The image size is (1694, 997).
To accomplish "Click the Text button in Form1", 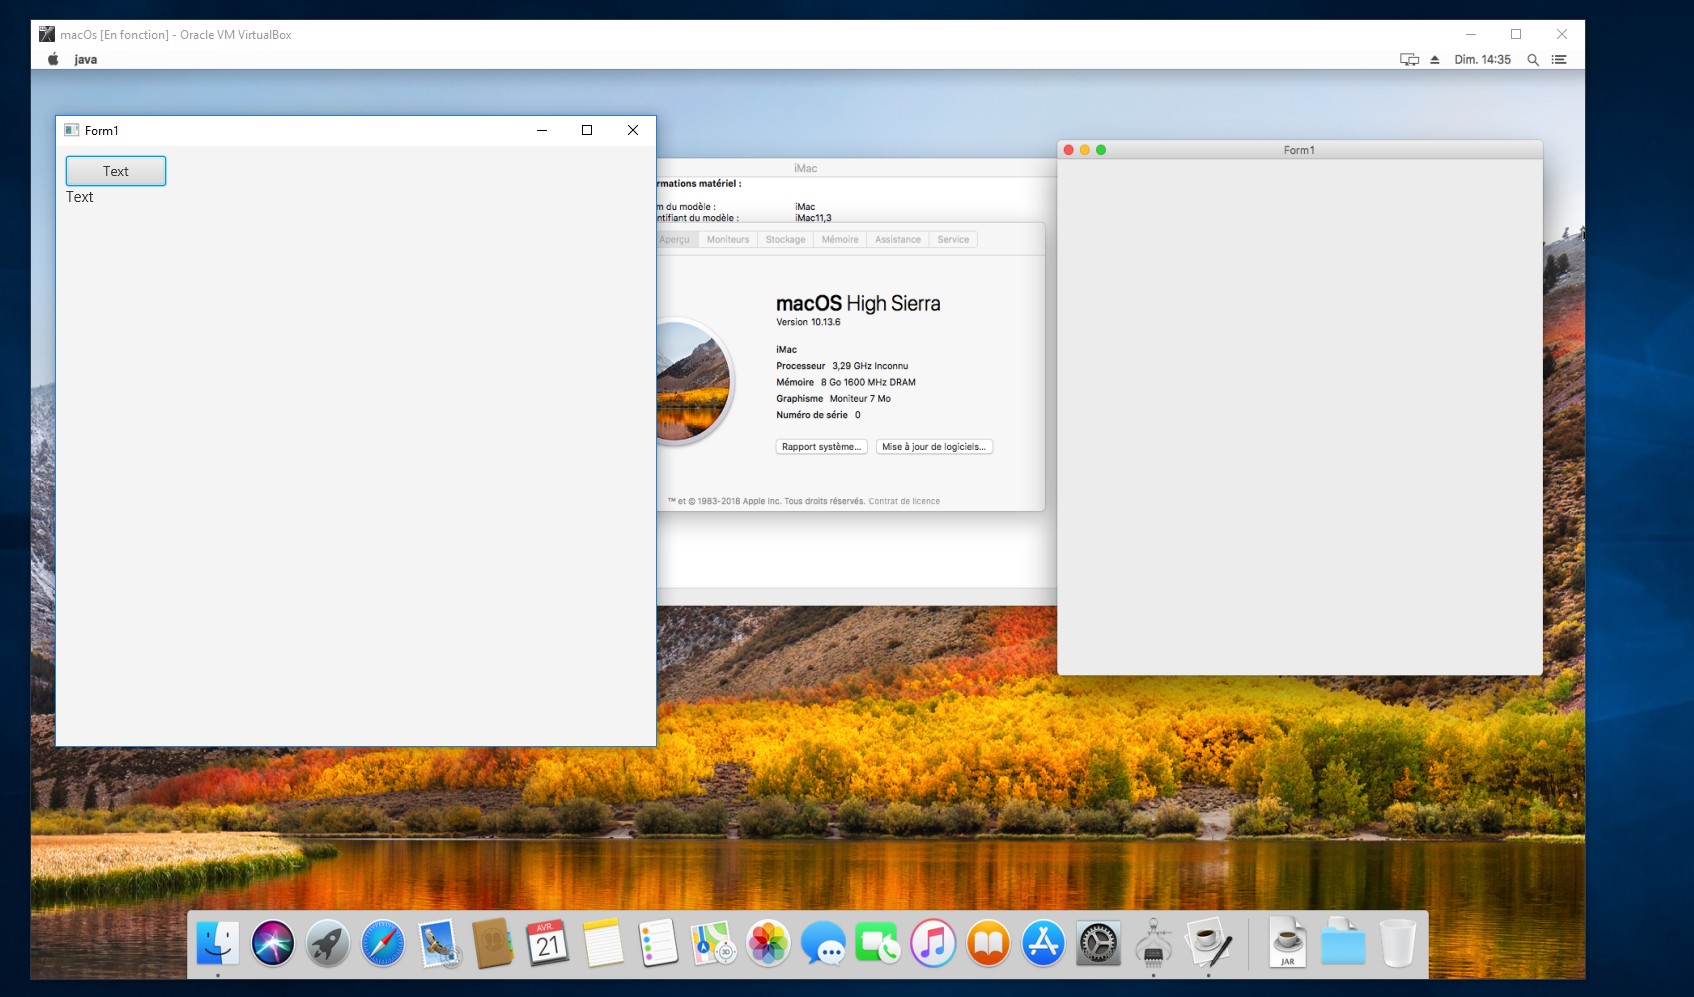I will point(116,171).
